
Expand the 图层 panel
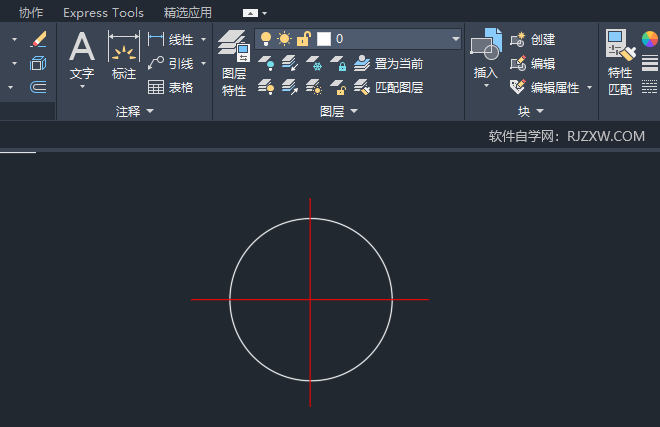[338, 111]
